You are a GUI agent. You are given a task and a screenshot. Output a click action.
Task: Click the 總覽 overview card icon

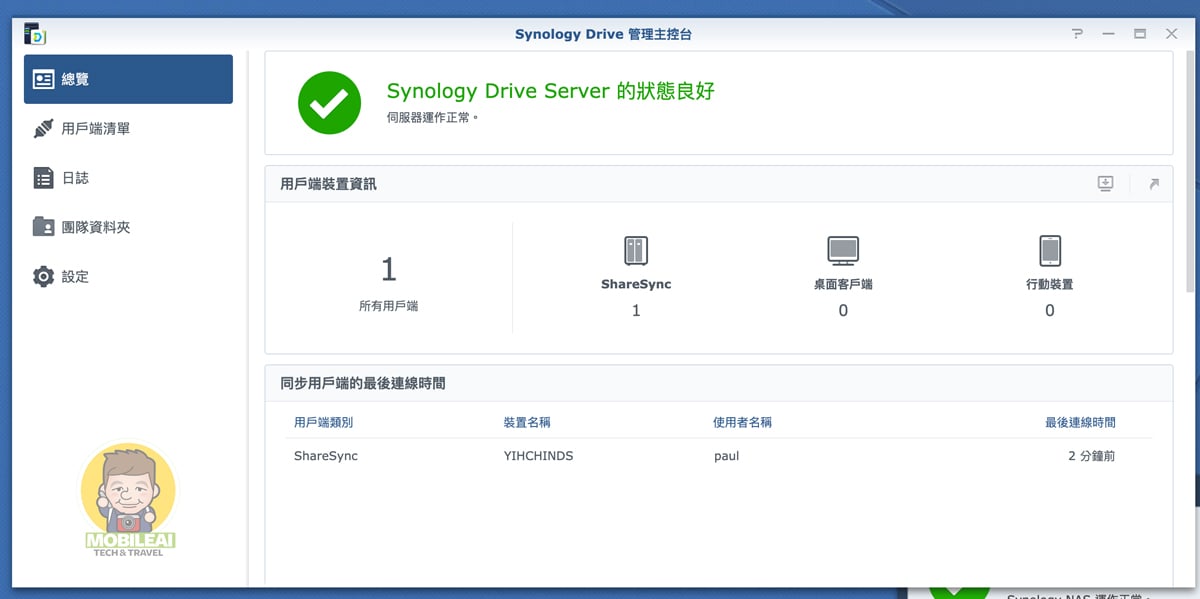[x=43, y=79]
